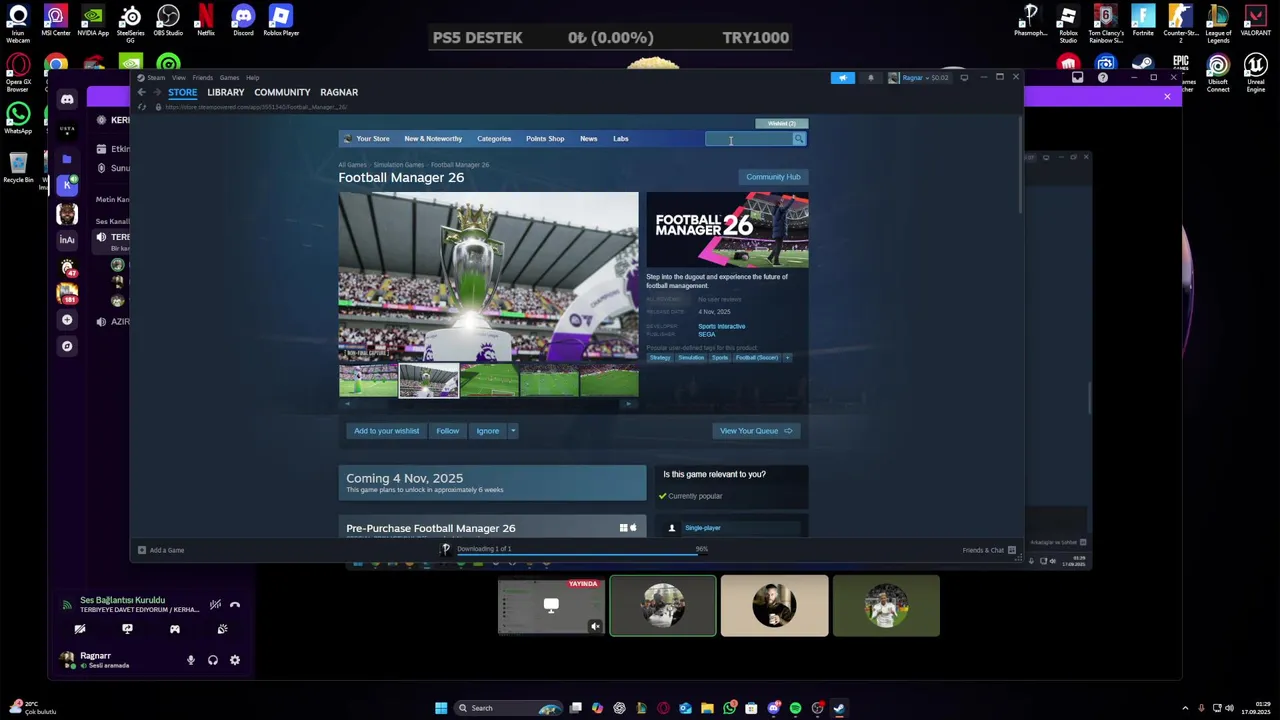This screenshot has height=720, width=1280.
Task: Open the View menu in Steam
Action: pyautogui.click(x=178, y=77)
